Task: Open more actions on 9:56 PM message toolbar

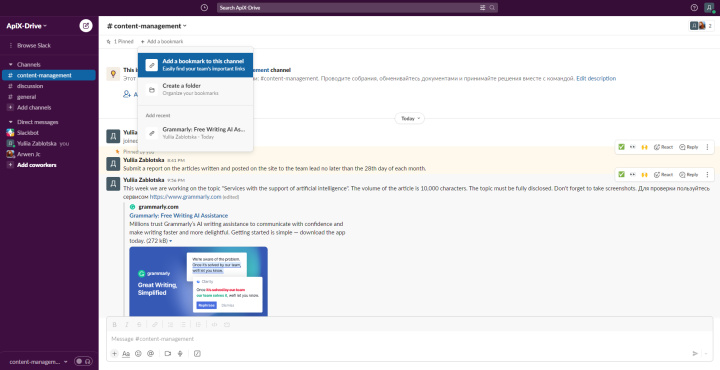Action: point(707,174)
